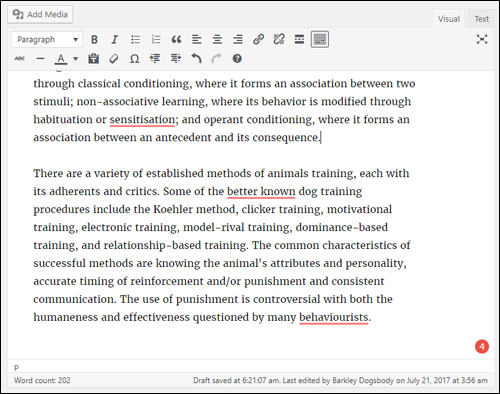This screenshot has width=500, height=394.
Task: Redo the last undone edit
Action: pos(217,59)
